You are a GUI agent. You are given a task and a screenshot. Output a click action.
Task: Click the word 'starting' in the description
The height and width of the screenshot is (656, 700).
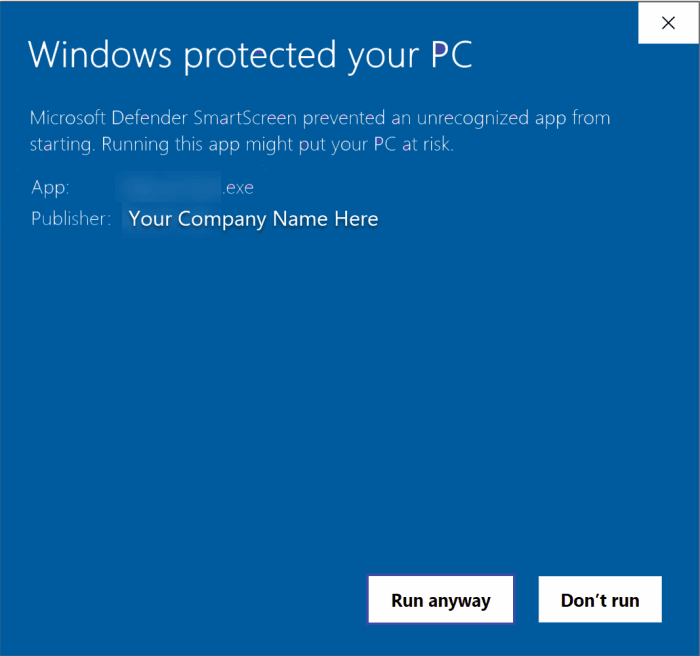pos(63,145)
